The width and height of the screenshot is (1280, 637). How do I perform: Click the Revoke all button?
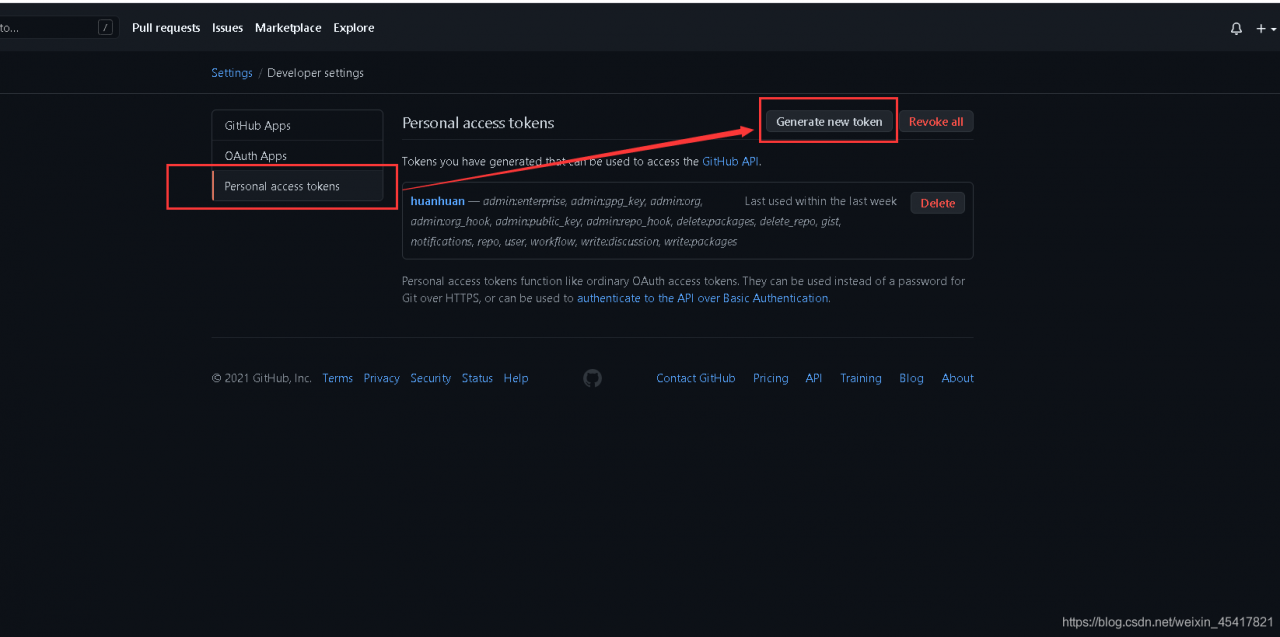(x=936, y=122)
